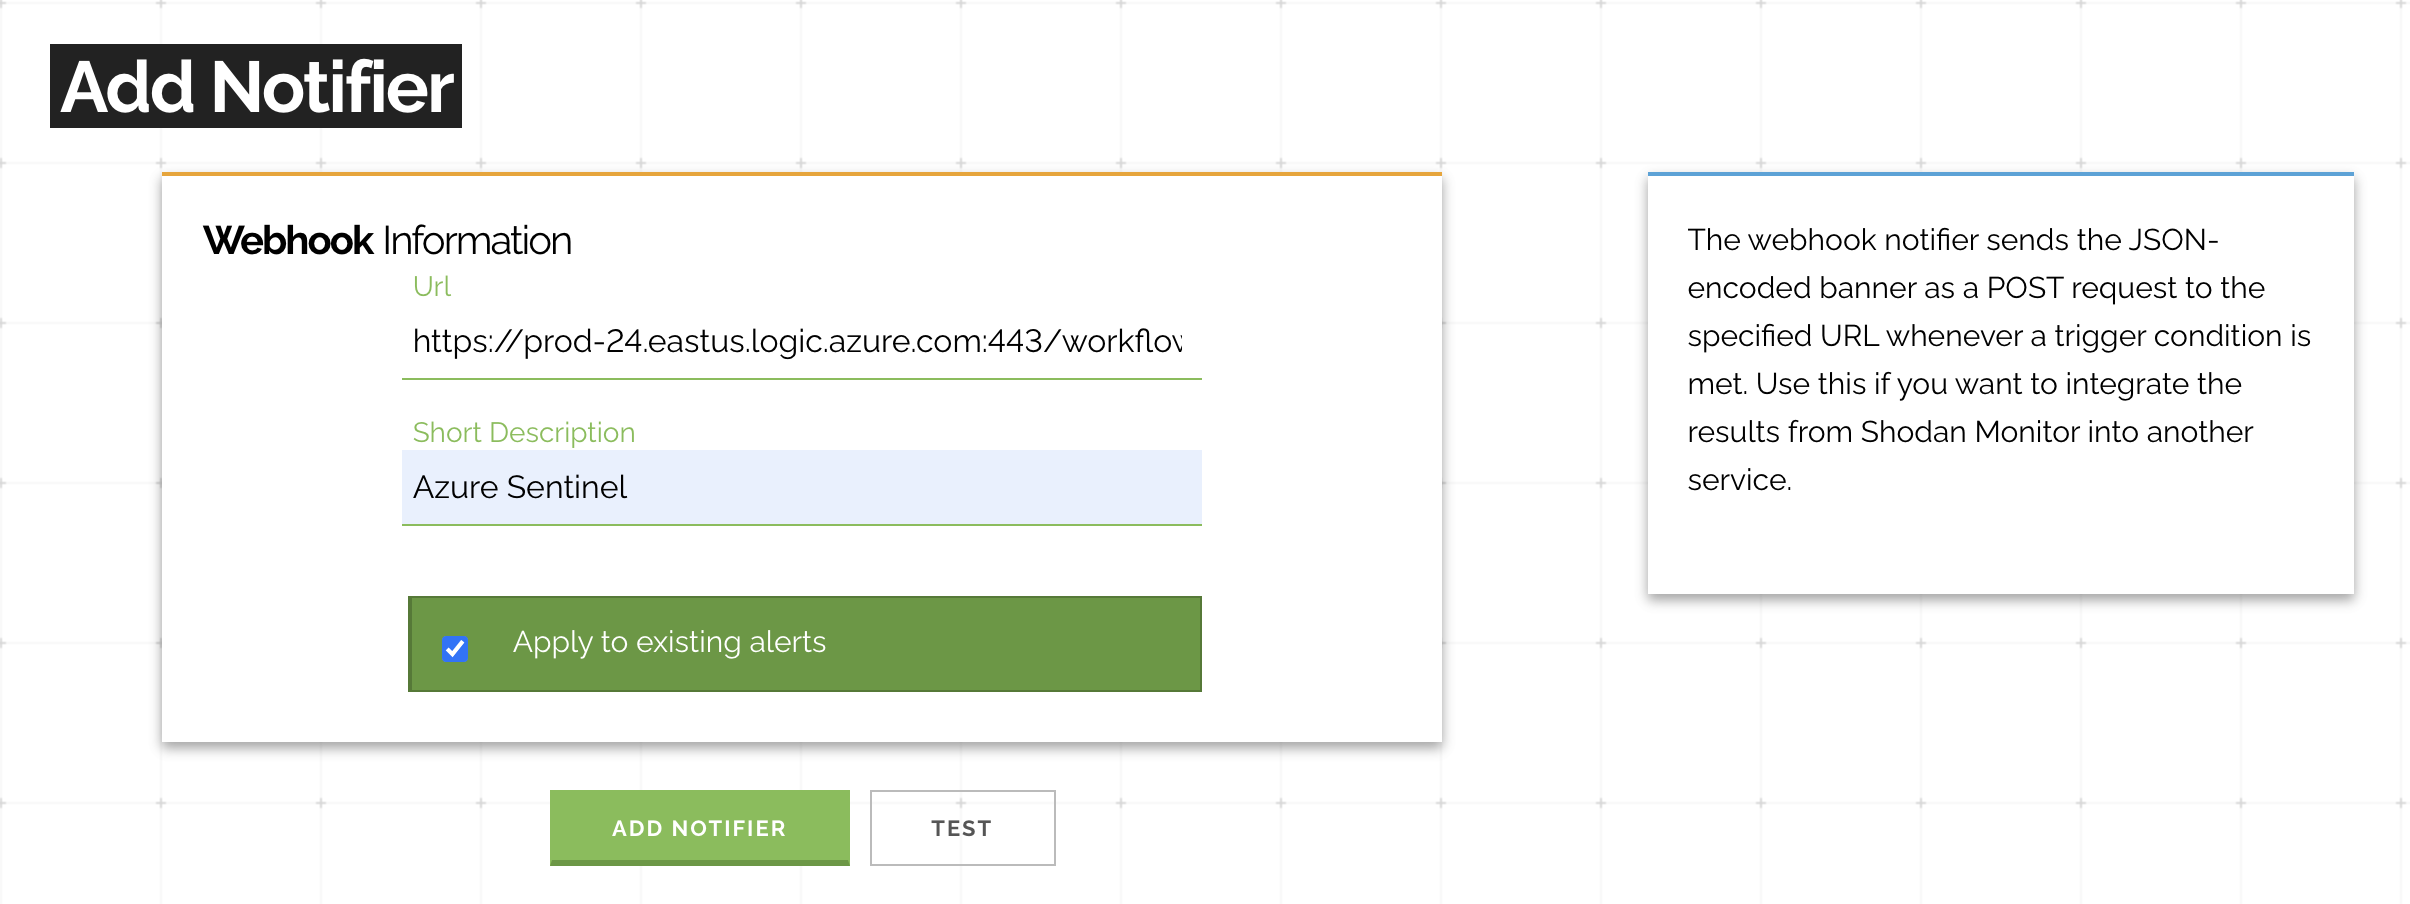2410x904 pixels.
Task: Click the webhook notifier help paragraph
Action: tap(1998, 360)
